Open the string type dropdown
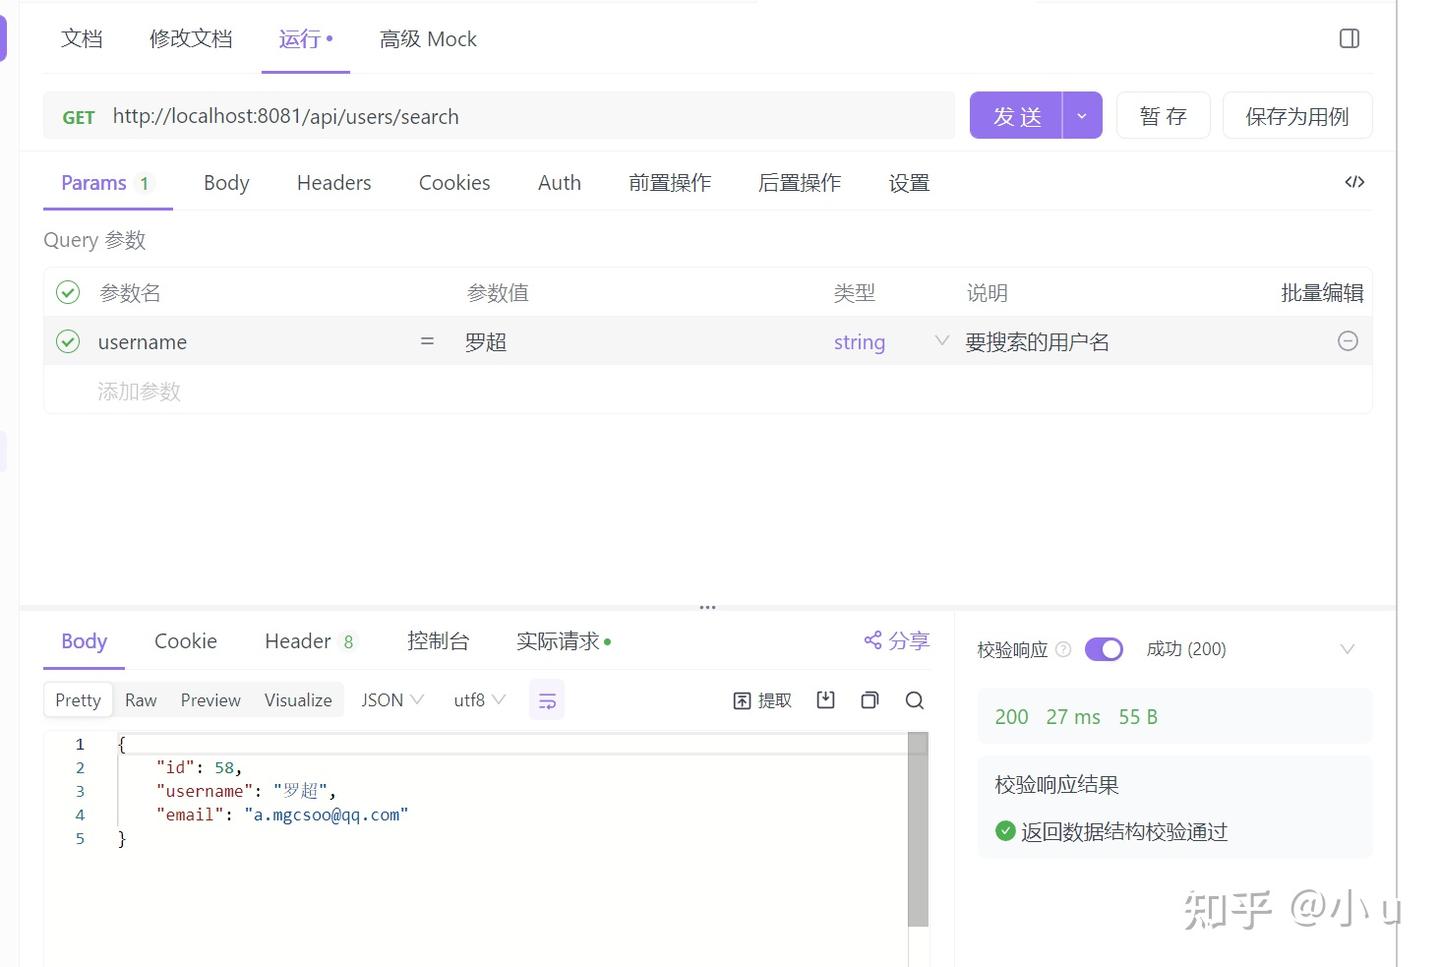Screen dimensions: 1440x967 coord(890,341)
